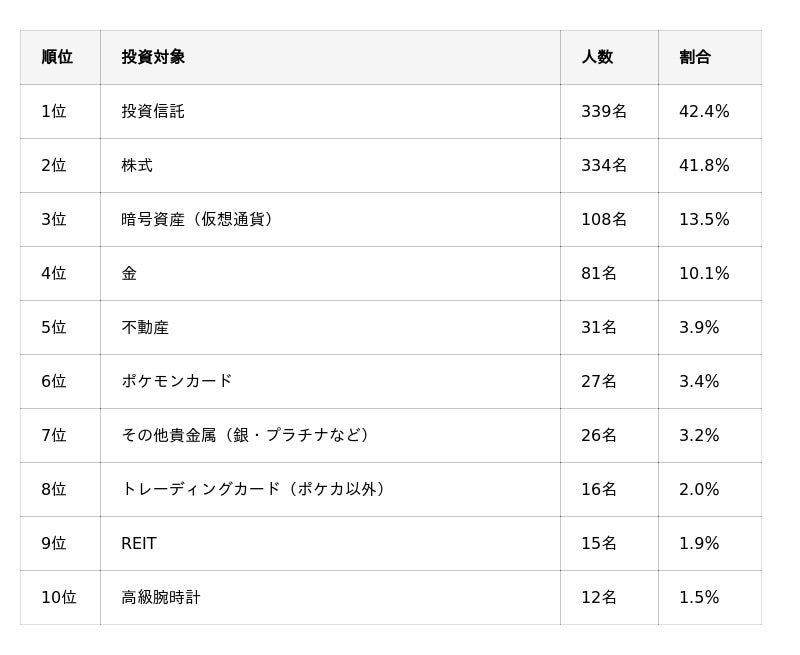Click the 339名 count cell

pos(604,111)
